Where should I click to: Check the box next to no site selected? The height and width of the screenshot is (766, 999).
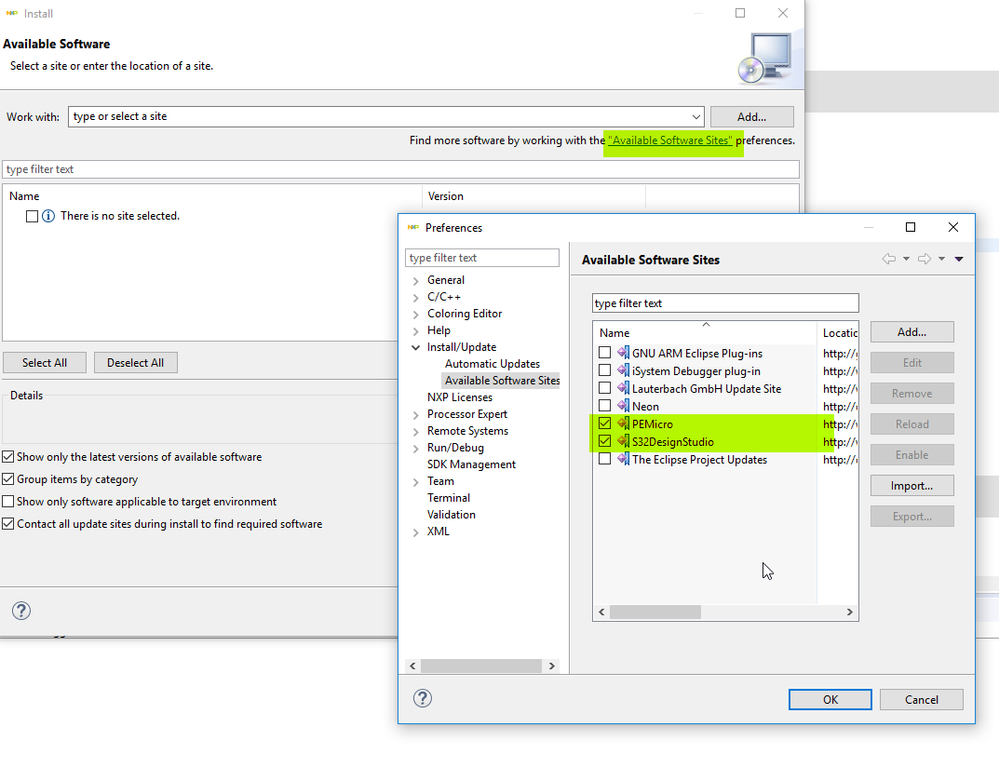(x=32, y=216)
